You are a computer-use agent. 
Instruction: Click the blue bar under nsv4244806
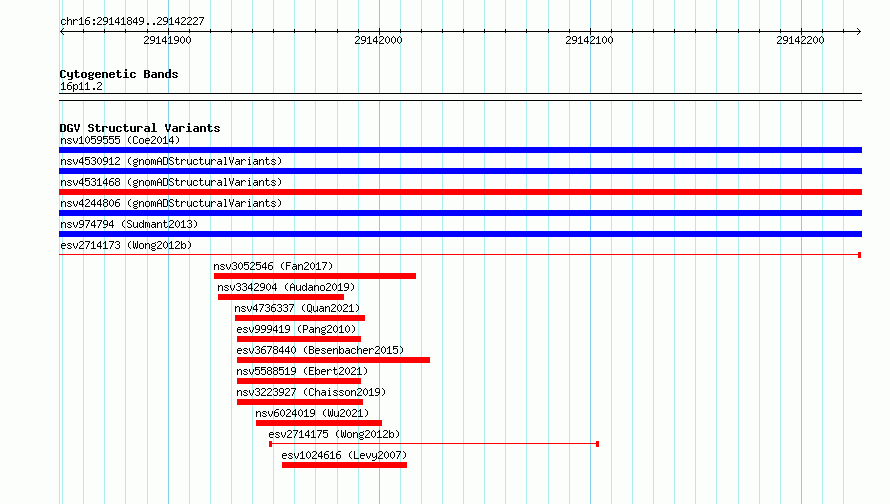pos(460,213)
